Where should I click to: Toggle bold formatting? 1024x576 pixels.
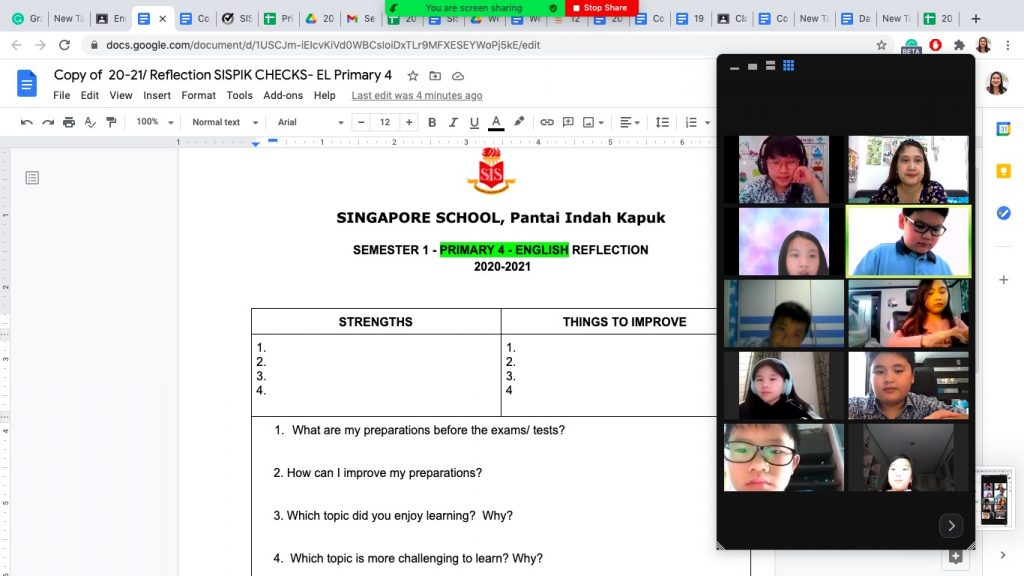[432, 122]
